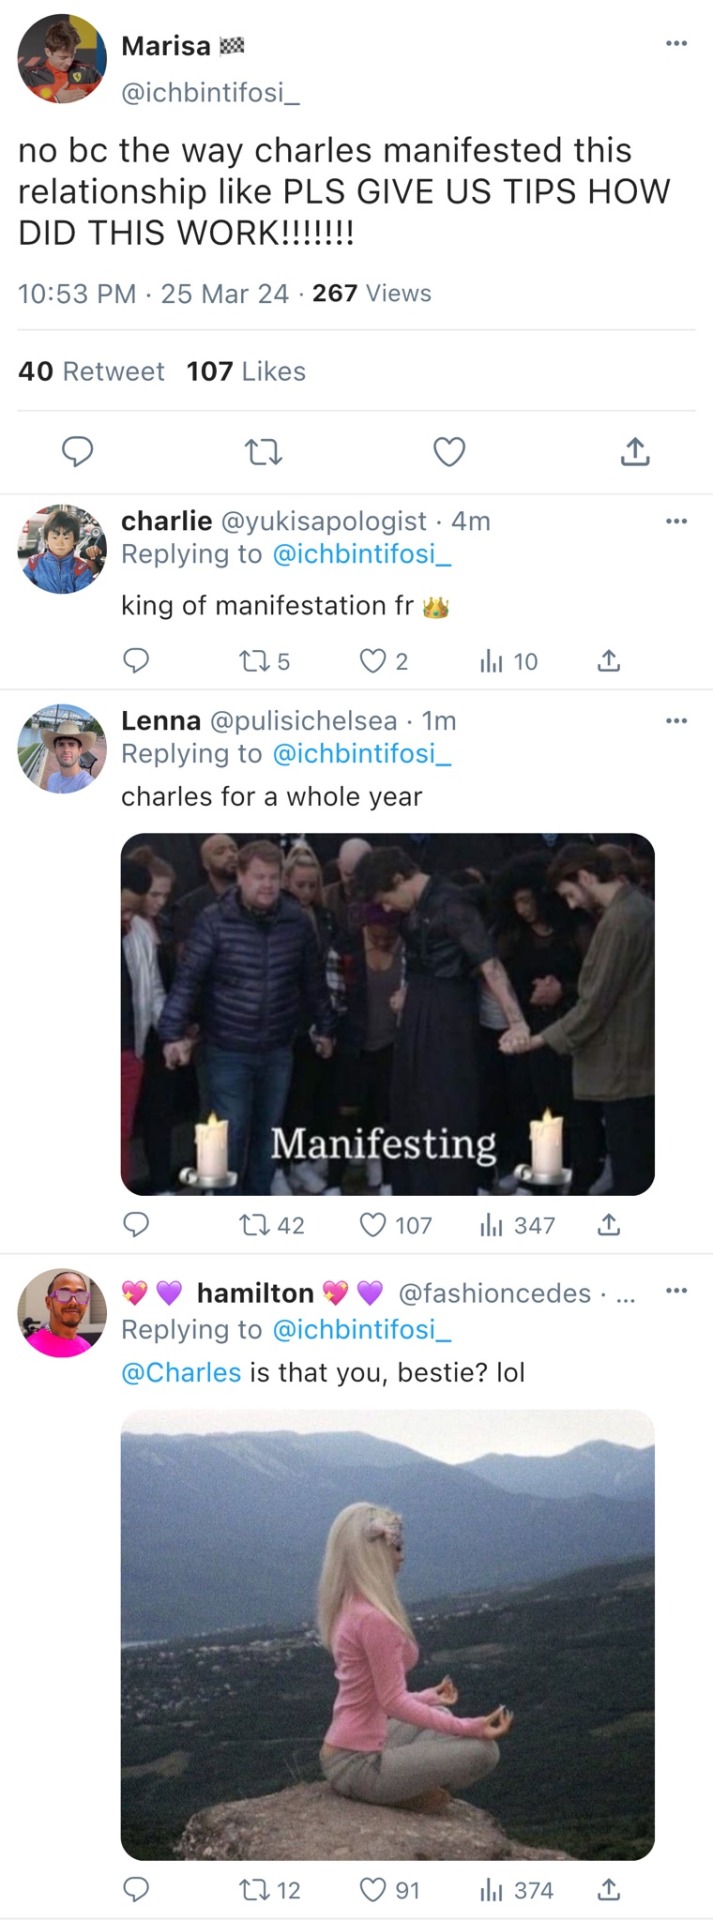
Task: Reply to Lenna's tweet
Action: 135,1225
